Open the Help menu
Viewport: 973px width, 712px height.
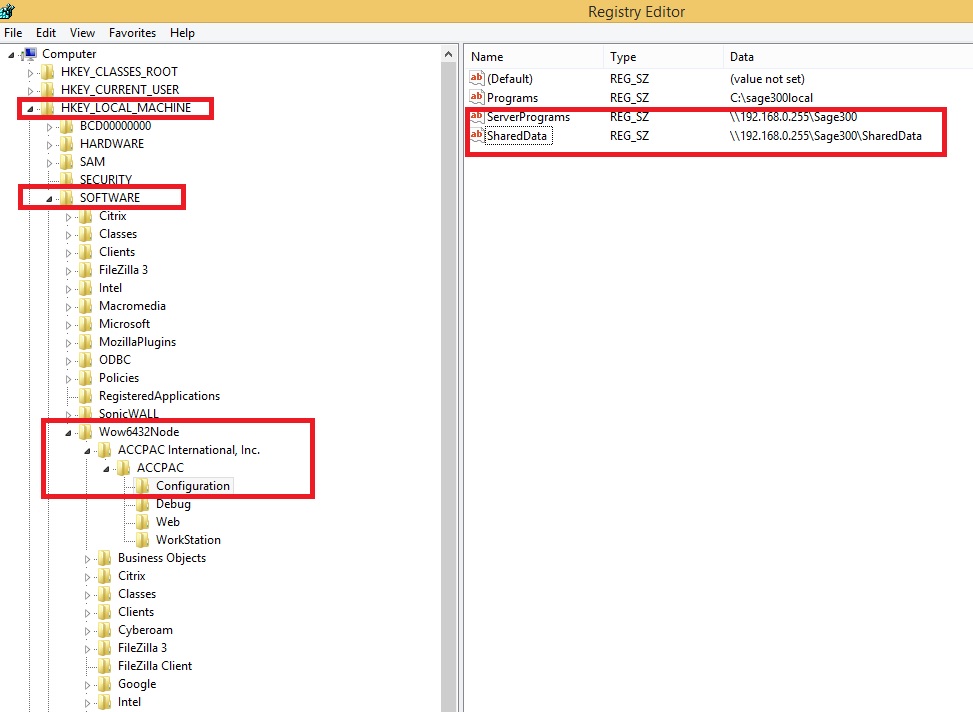click(x=182, y=33)
